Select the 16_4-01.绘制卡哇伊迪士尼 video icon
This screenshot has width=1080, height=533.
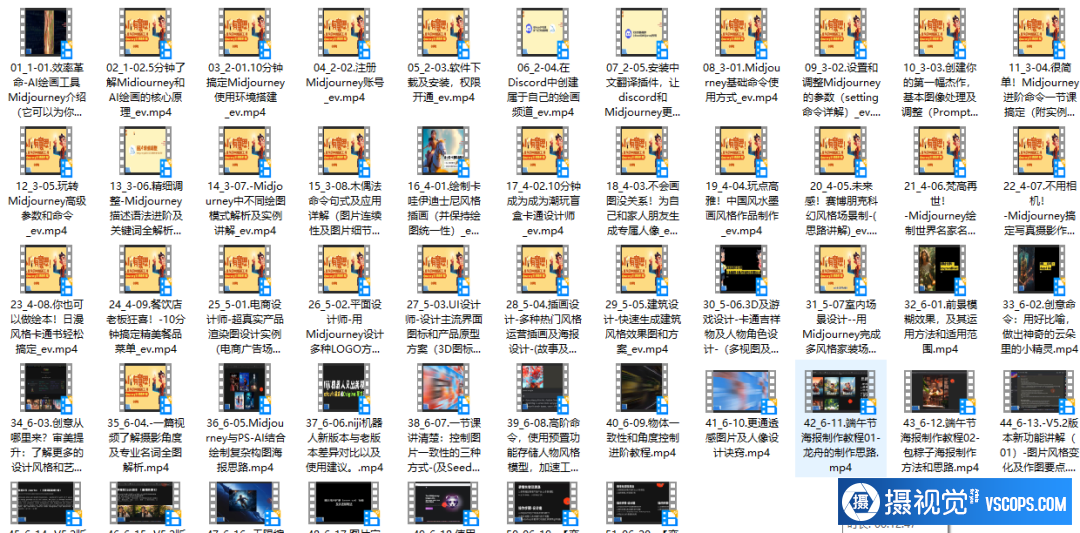[x=444, y=149]
